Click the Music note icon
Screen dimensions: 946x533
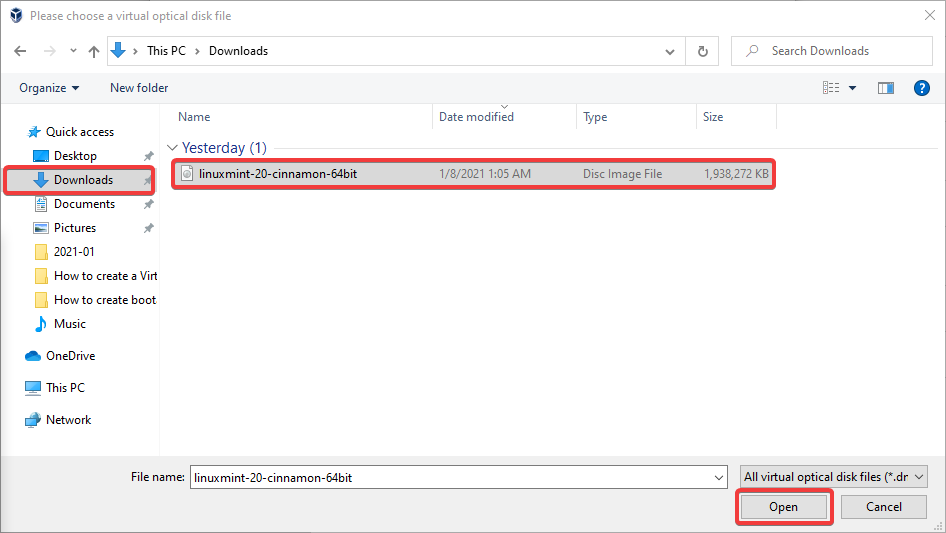coord(40,324)
